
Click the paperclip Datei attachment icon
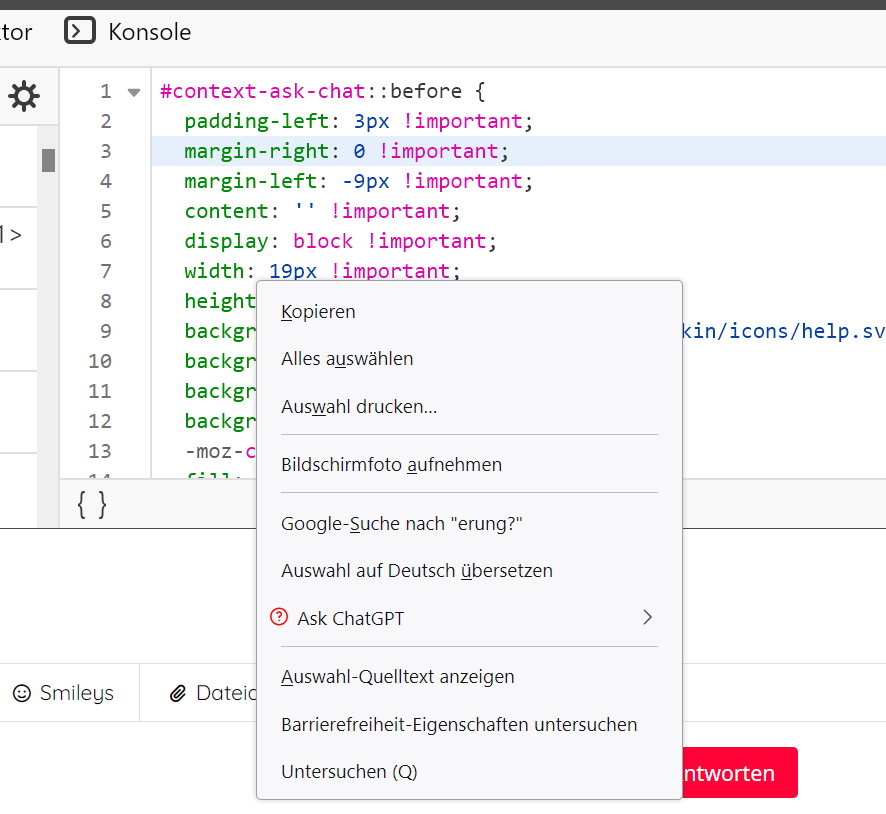[x=179, y=693]
